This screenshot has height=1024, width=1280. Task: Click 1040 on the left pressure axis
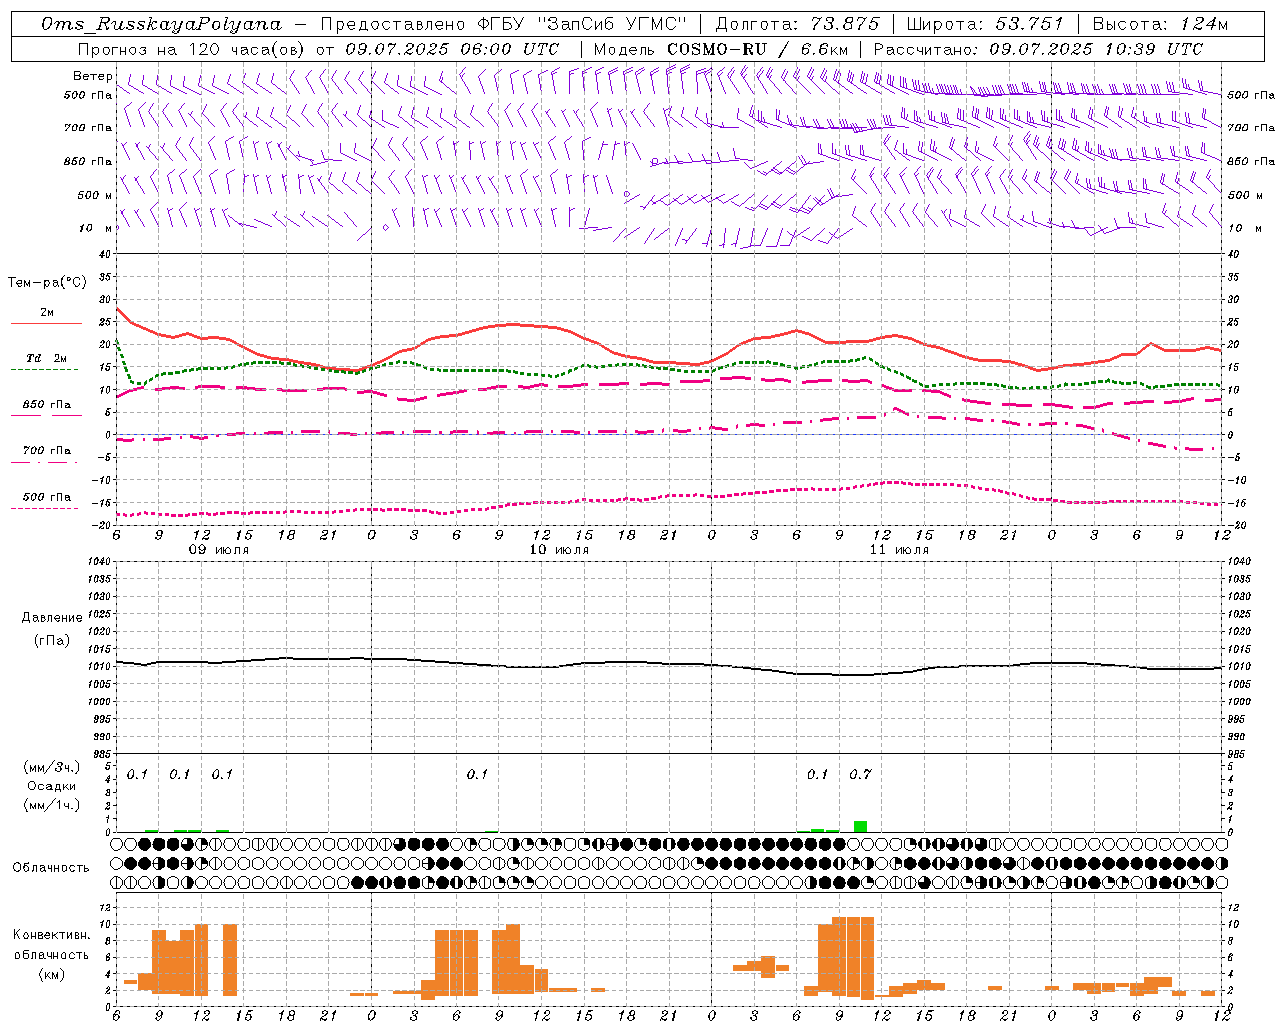(x=100, y=562)
